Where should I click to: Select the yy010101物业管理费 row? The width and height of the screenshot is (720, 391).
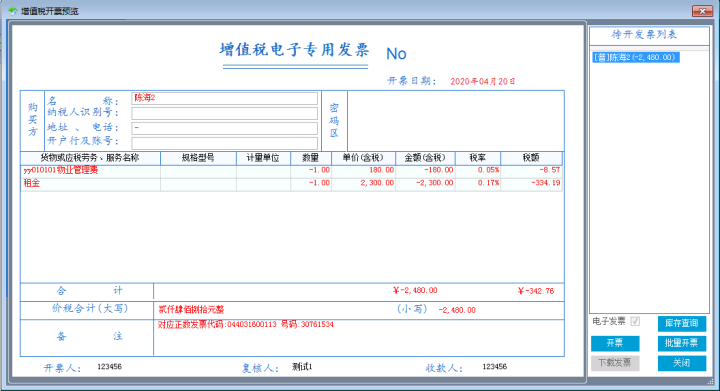pos(292,171)
